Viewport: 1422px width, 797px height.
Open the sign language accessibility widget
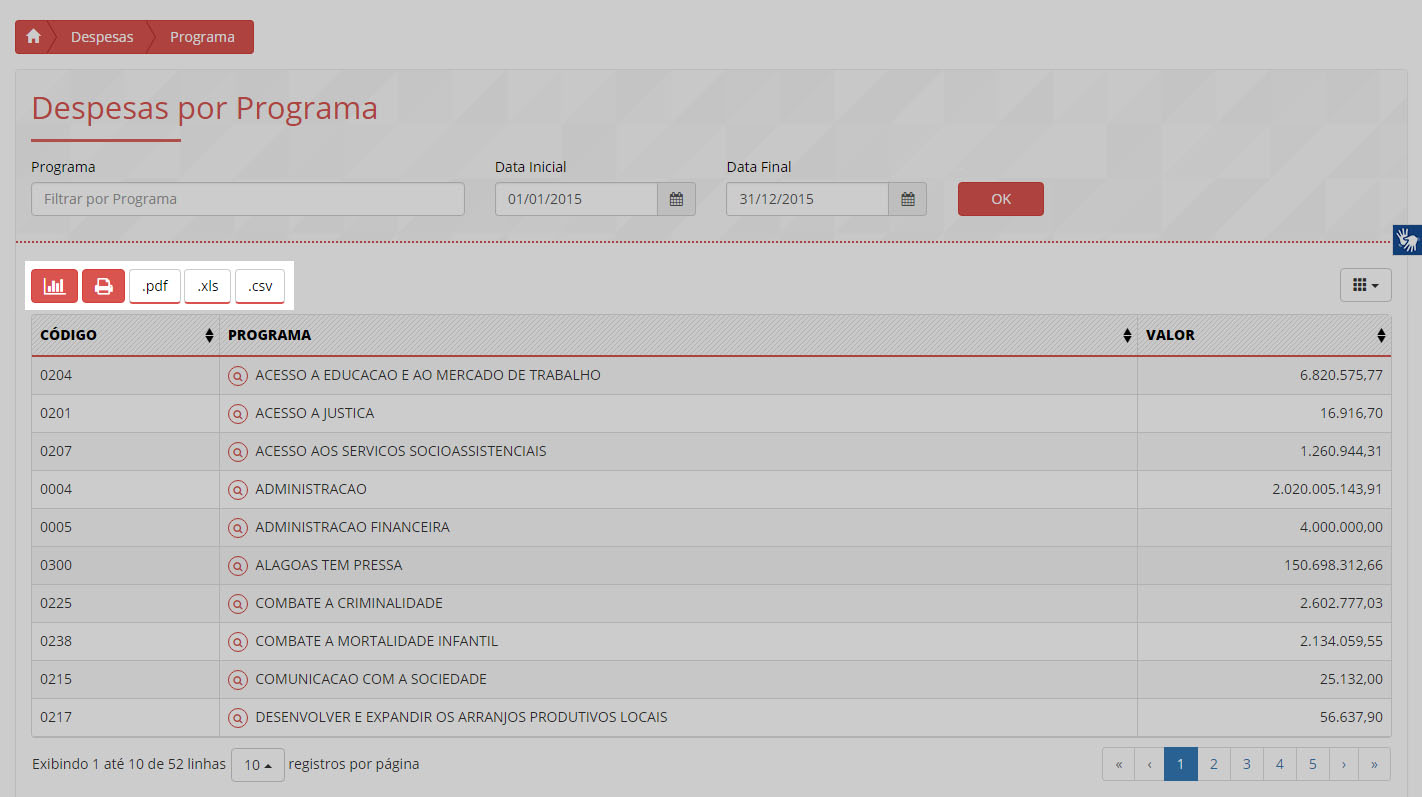tap(1407, 240)
